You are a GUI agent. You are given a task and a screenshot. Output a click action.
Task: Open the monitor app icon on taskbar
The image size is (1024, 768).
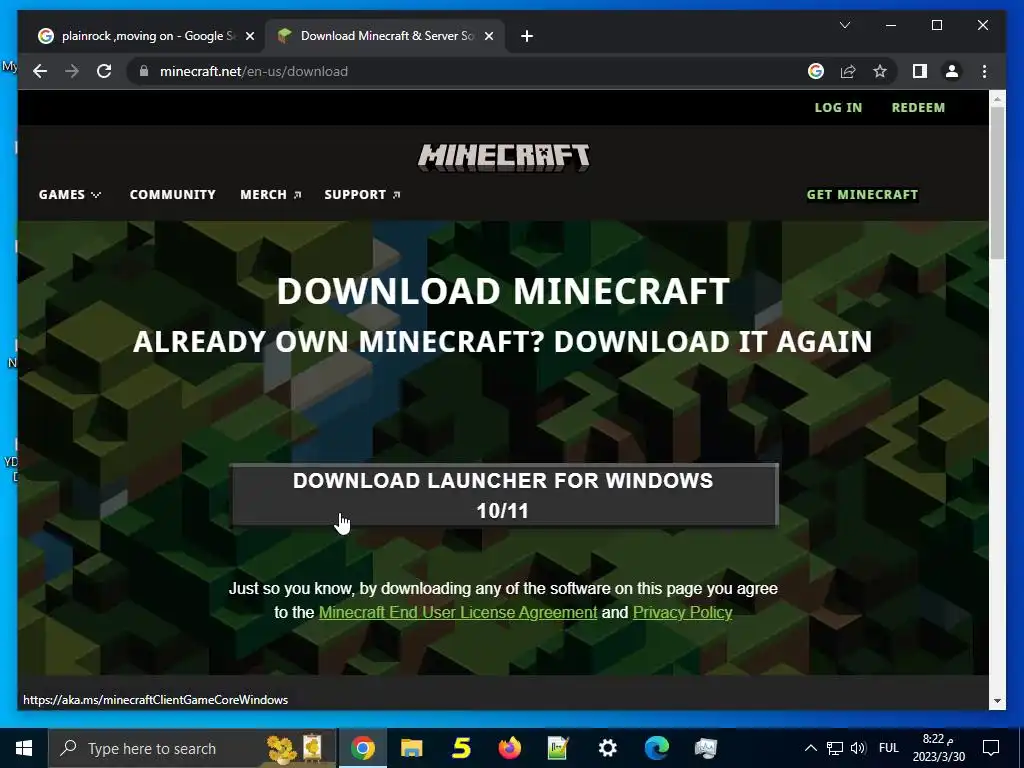coord(706,748)
